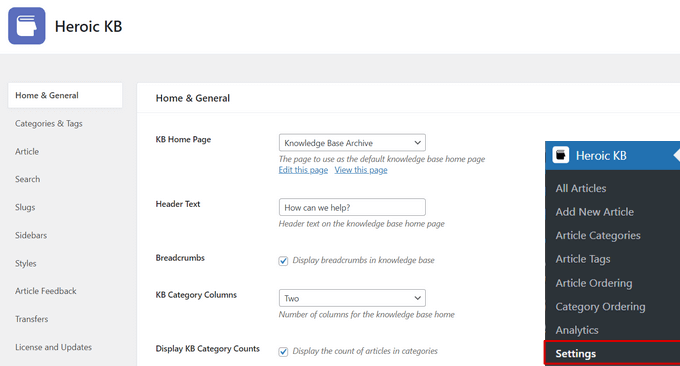Expand the KB Category Columns dropdown
This screenshot has height=366, width=680.
tap(352, 298)
